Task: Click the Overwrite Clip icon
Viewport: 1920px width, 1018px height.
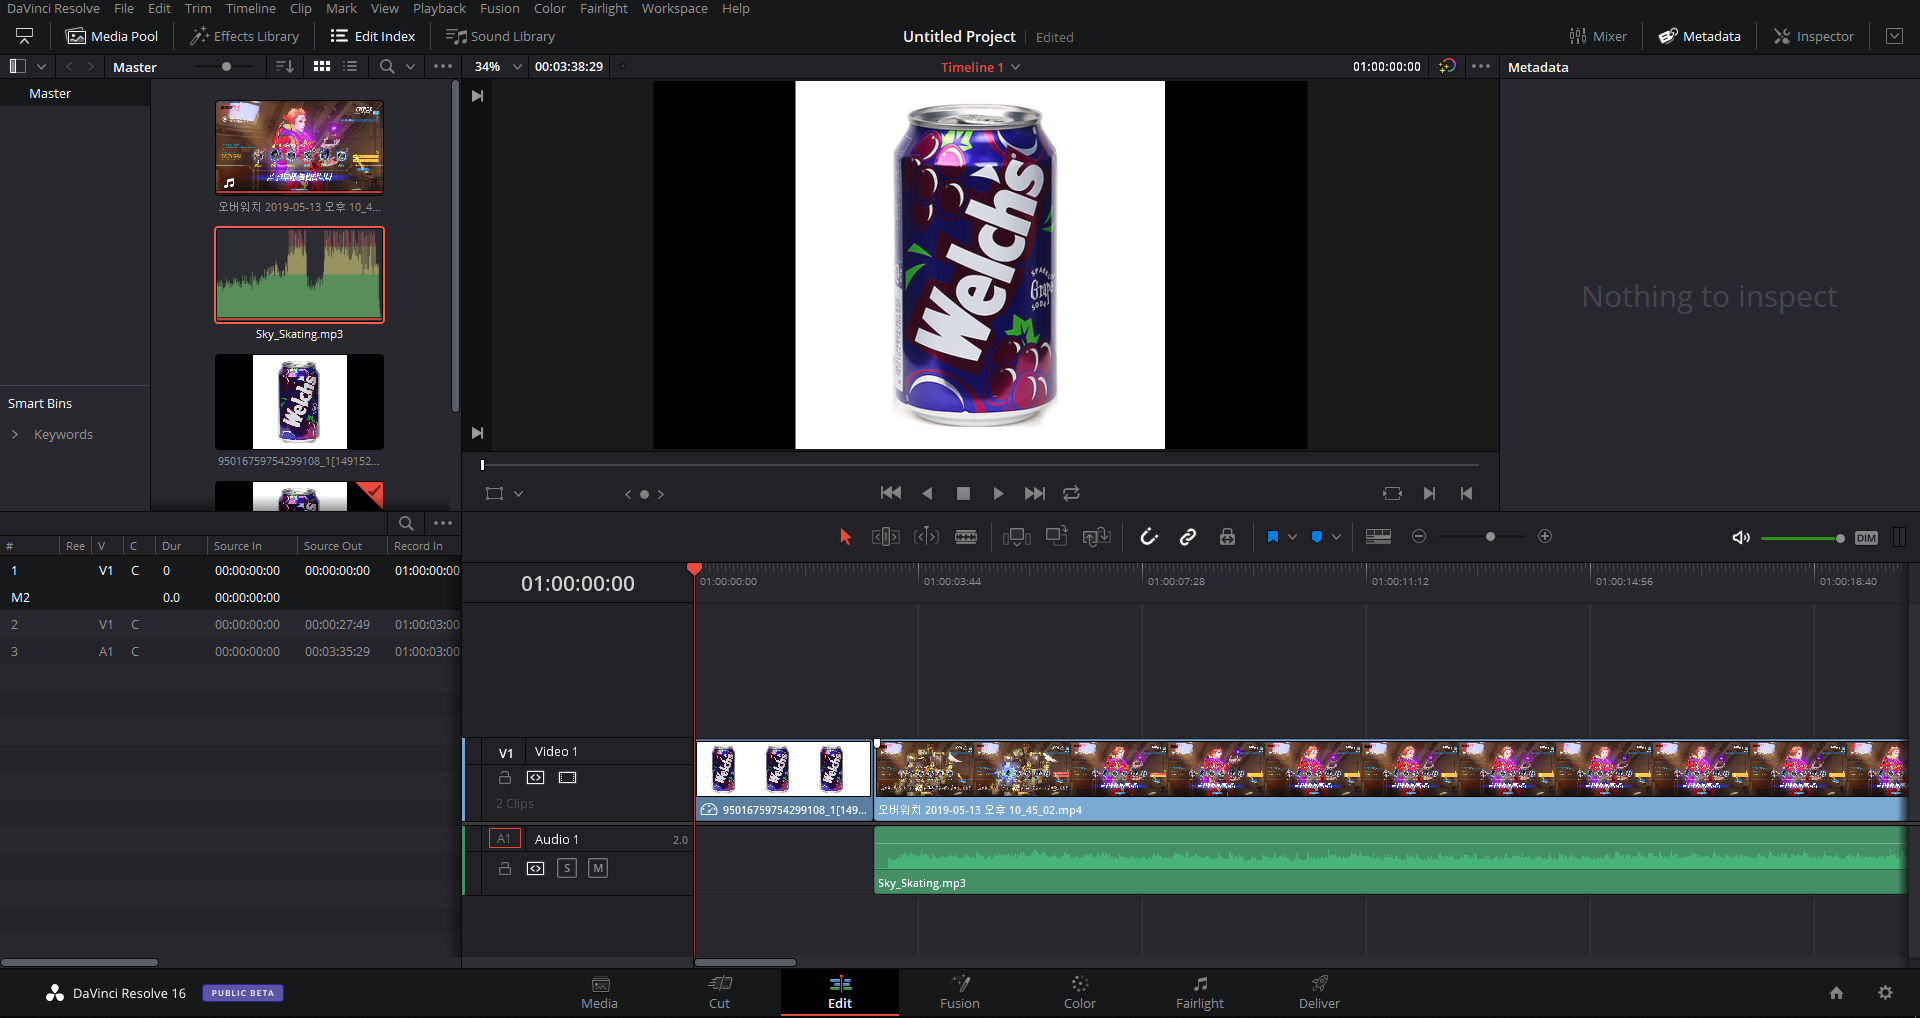Action: (x=1057, y=537)
